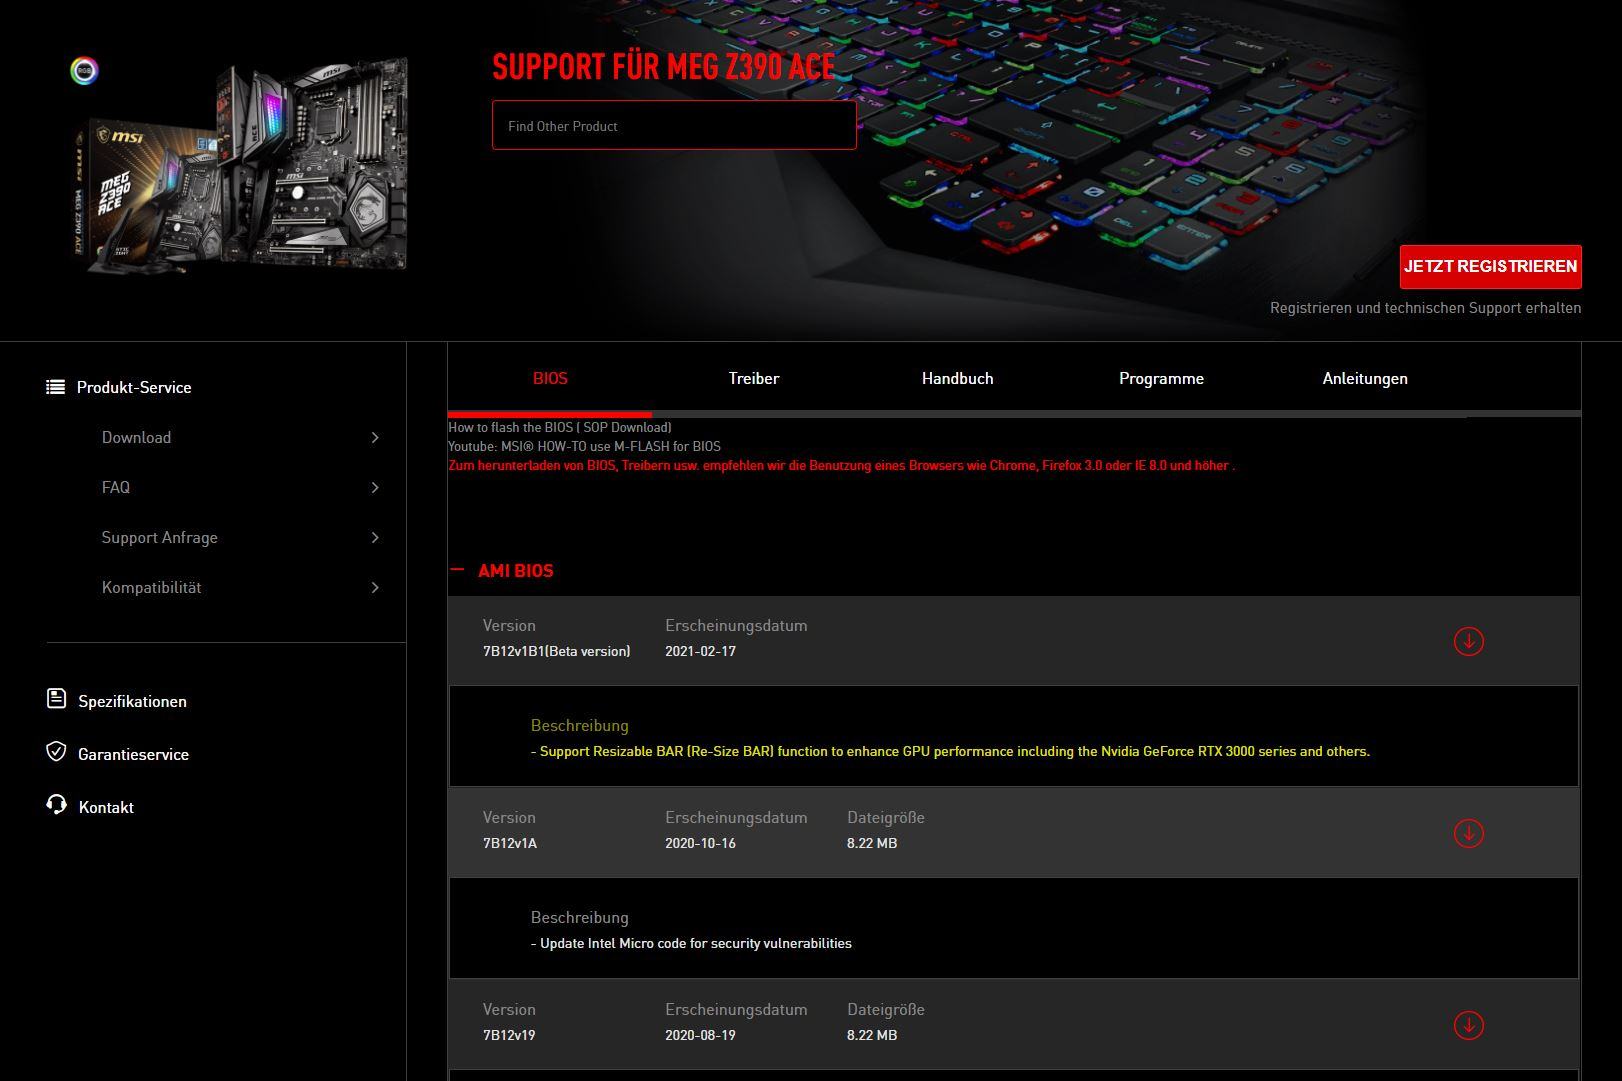Image resolution: width=1622 pixels, height=1081 pixels.
Task: Switch to the BIOS tab
Action: tap(550, 378)
